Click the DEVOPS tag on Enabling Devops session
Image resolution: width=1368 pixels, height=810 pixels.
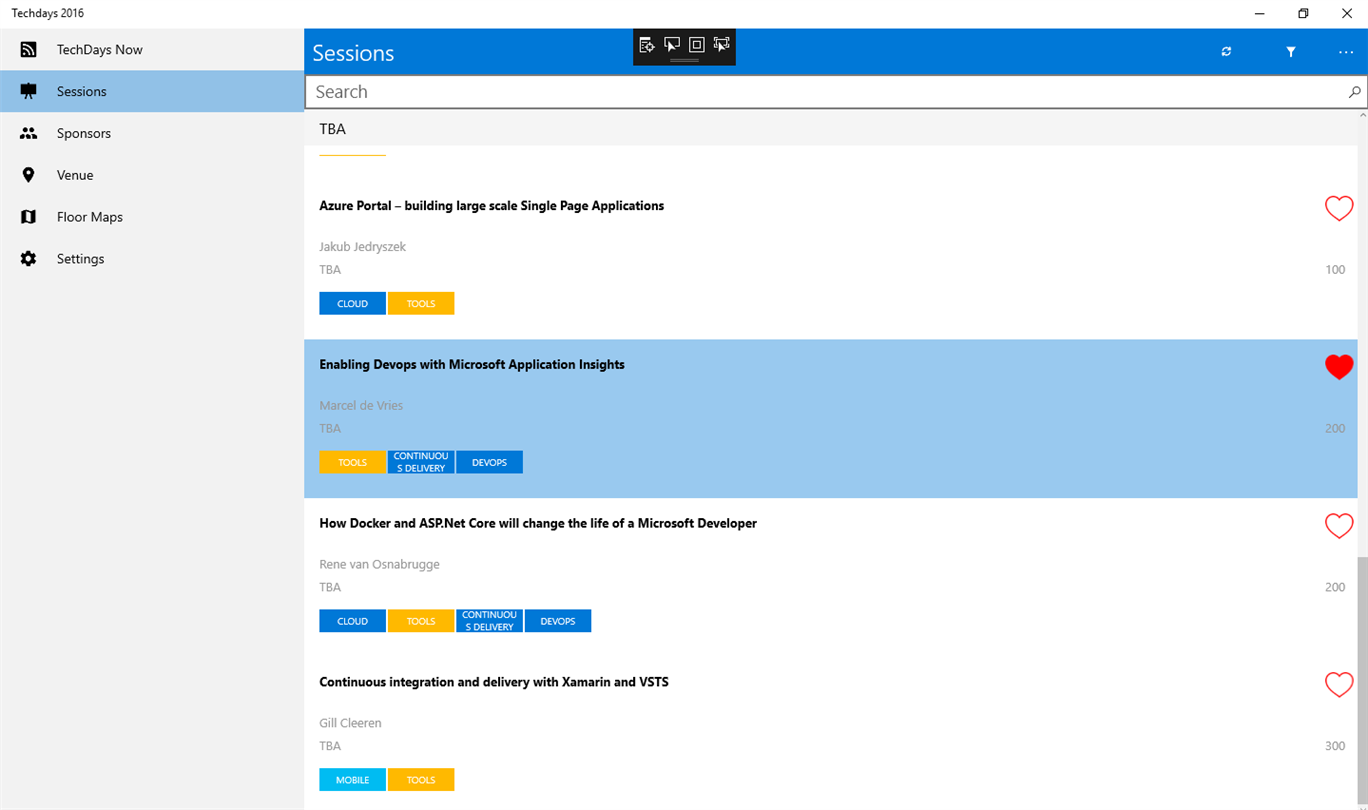click(489, 462)
